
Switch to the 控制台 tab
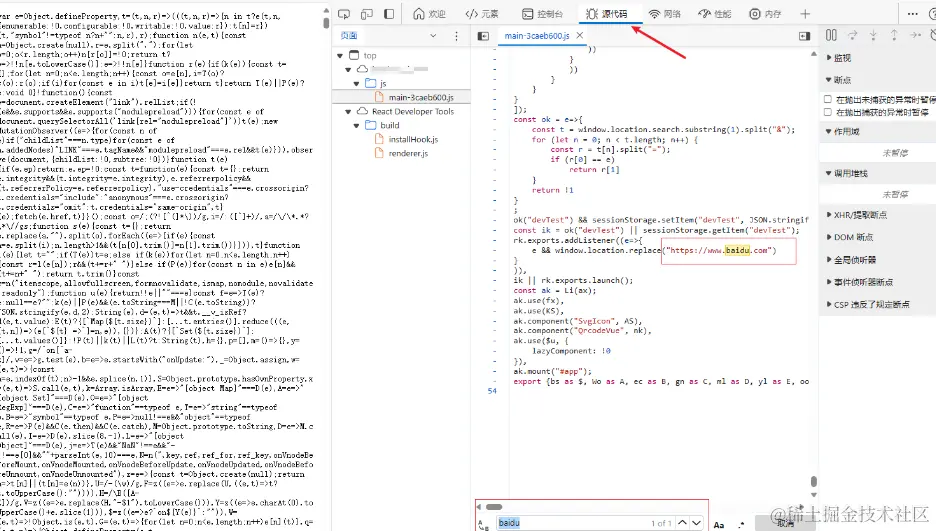(x=543, y=15)
